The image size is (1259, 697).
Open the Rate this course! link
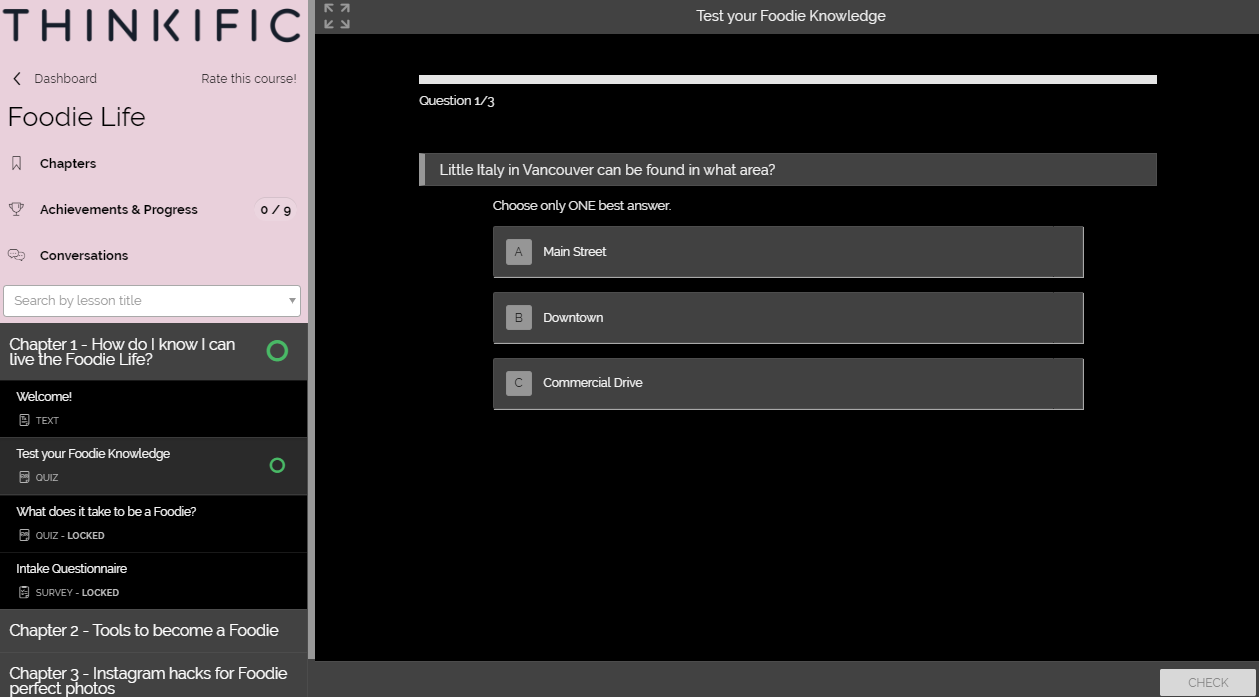point(249,78)
